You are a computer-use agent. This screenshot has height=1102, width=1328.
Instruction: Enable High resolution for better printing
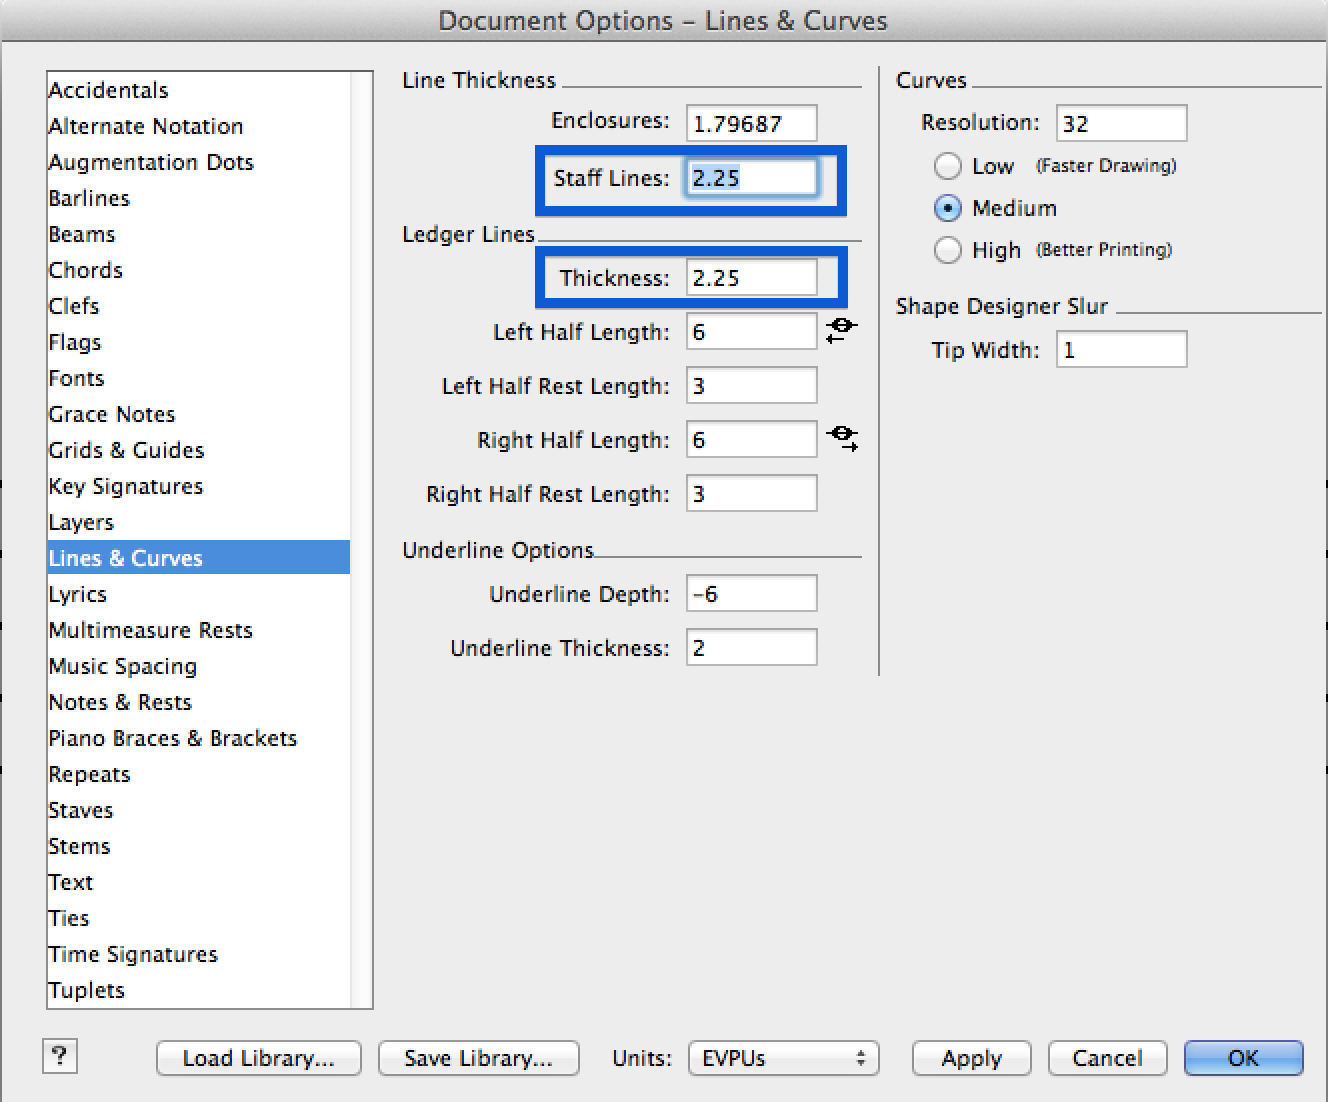[947, 250]
